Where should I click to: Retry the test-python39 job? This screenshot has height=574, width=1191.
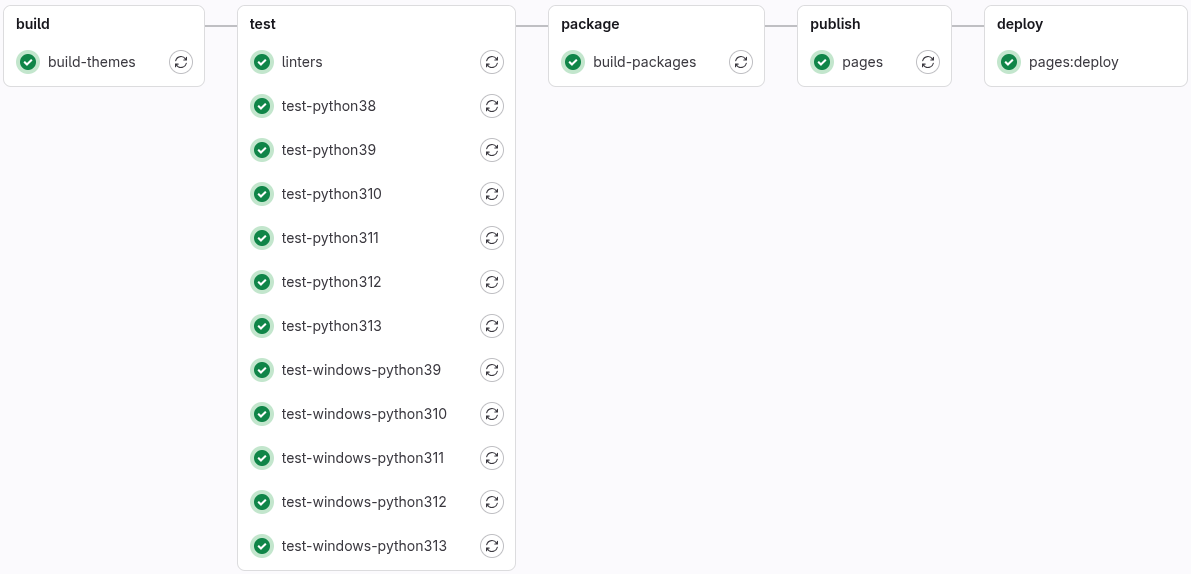coord(492,150)
